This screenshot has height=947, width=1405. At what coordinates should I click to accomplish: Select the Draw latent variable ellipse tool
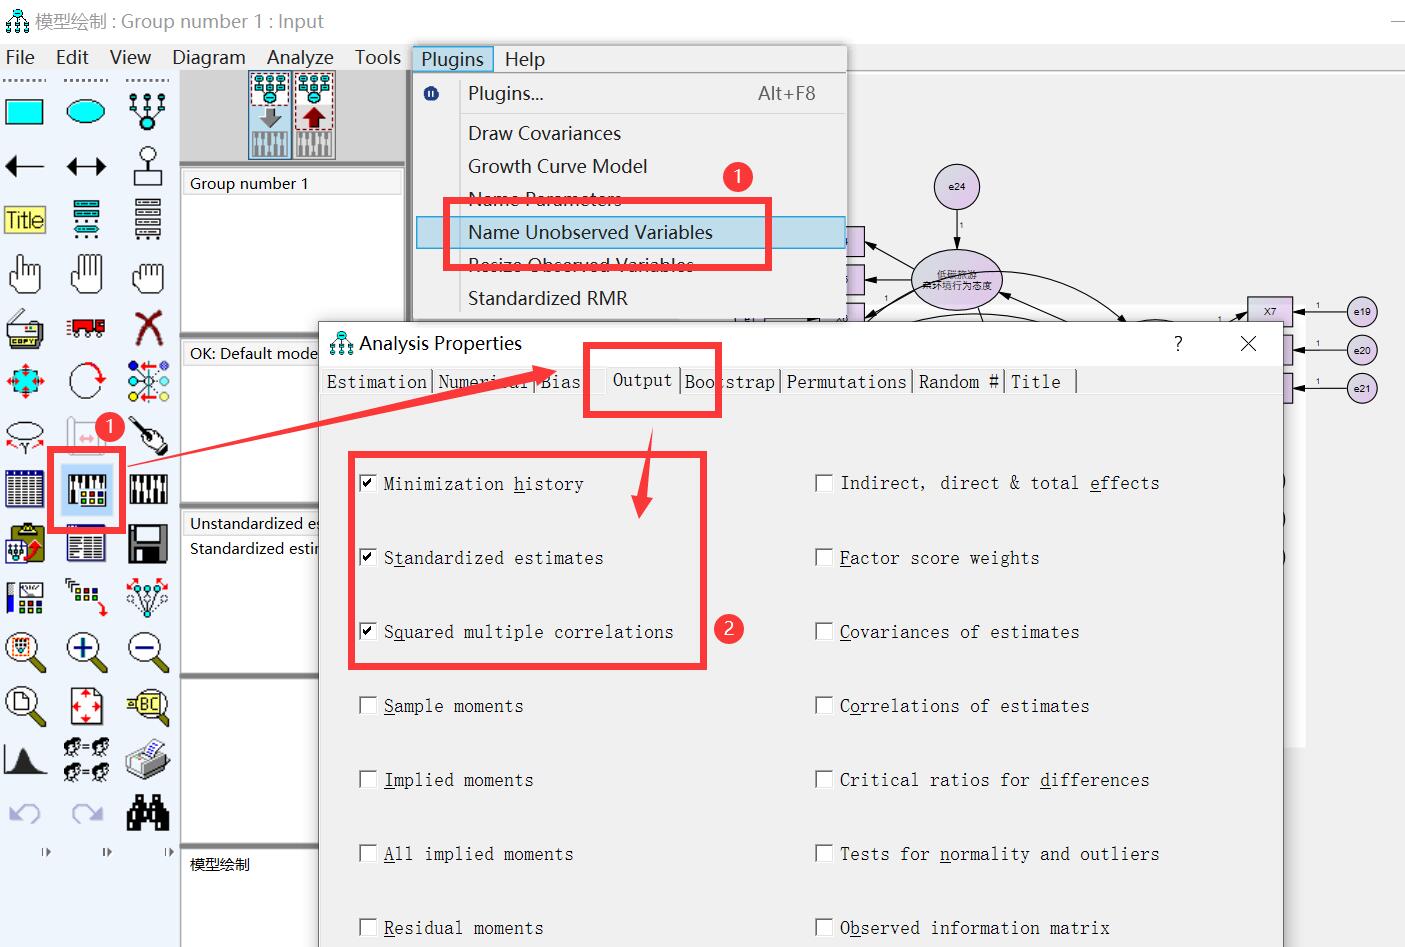(86, 111)
